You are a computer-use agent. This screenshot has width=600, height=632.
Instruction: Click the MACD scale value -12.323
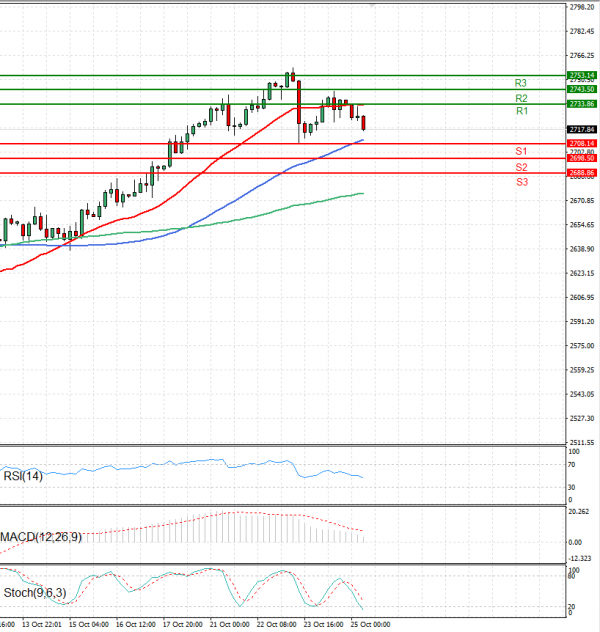point(579,558)
